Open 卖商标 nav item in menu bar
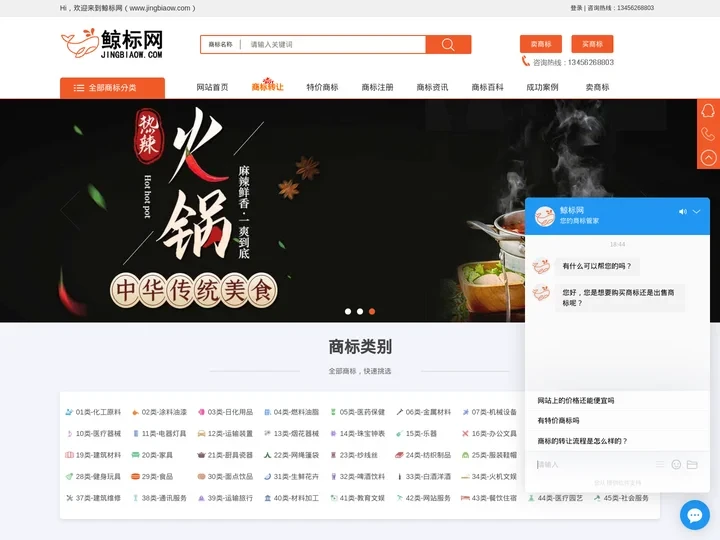Screen dimensions: 720x540 pos(597,87)
